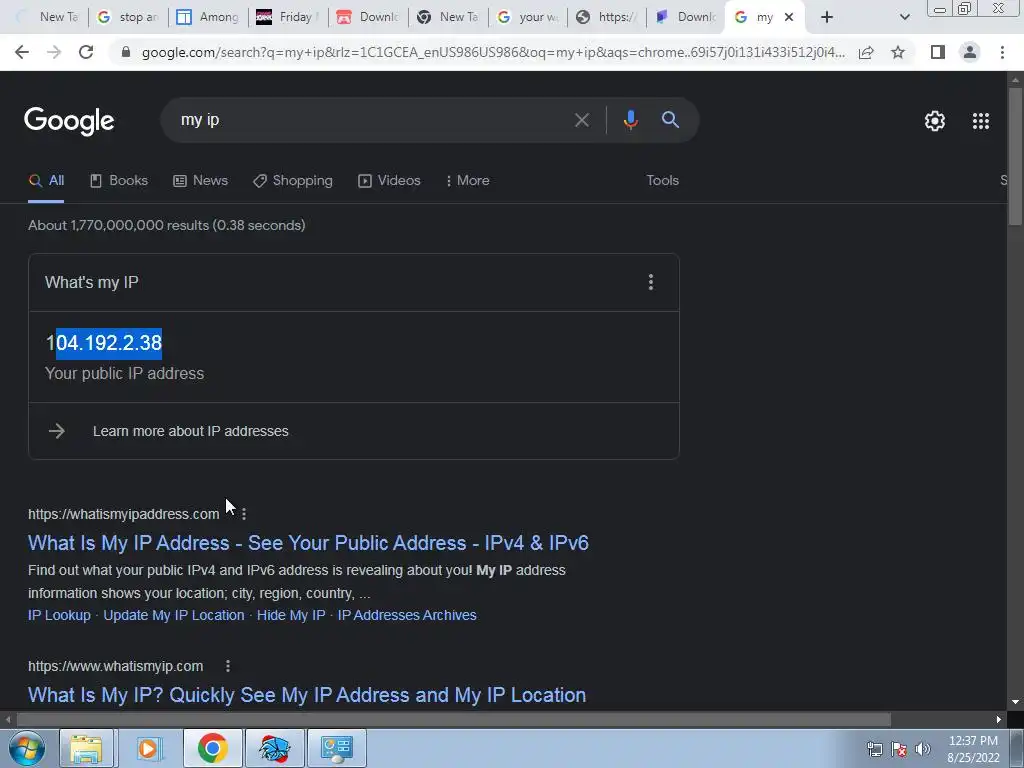Click the Google logo

click(69, 121)
